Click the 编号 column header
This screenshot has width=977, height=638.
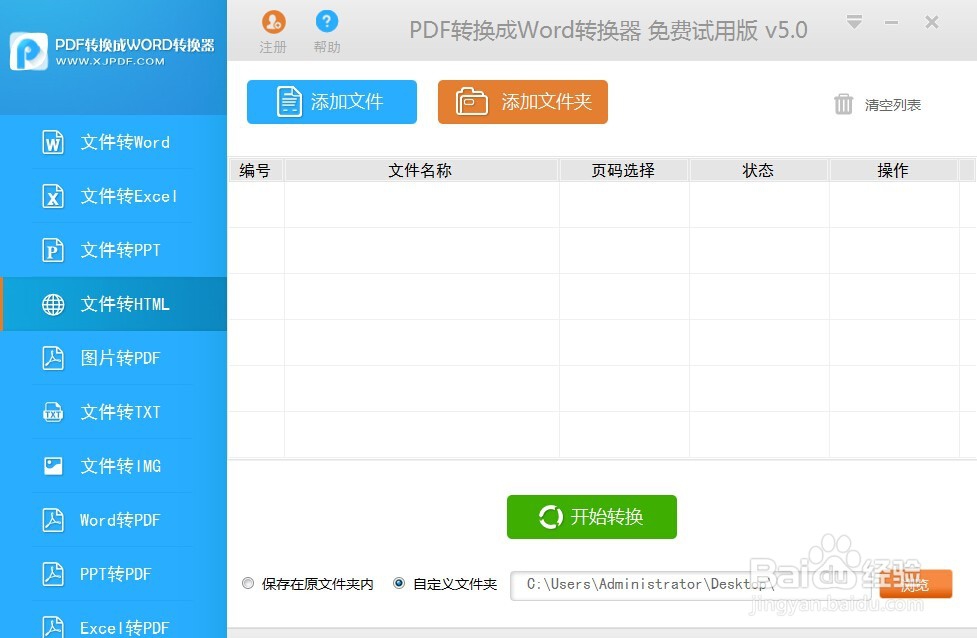[255, 170]
